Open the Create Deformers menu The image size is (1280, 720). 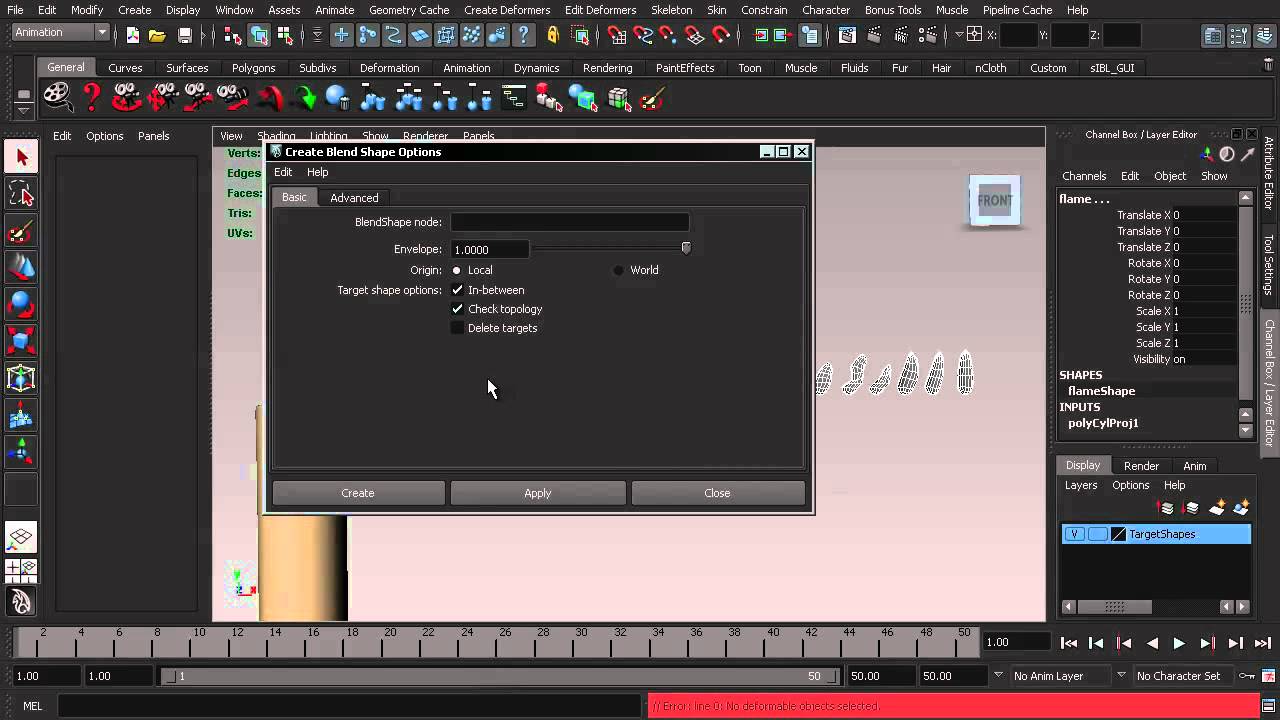507,10
